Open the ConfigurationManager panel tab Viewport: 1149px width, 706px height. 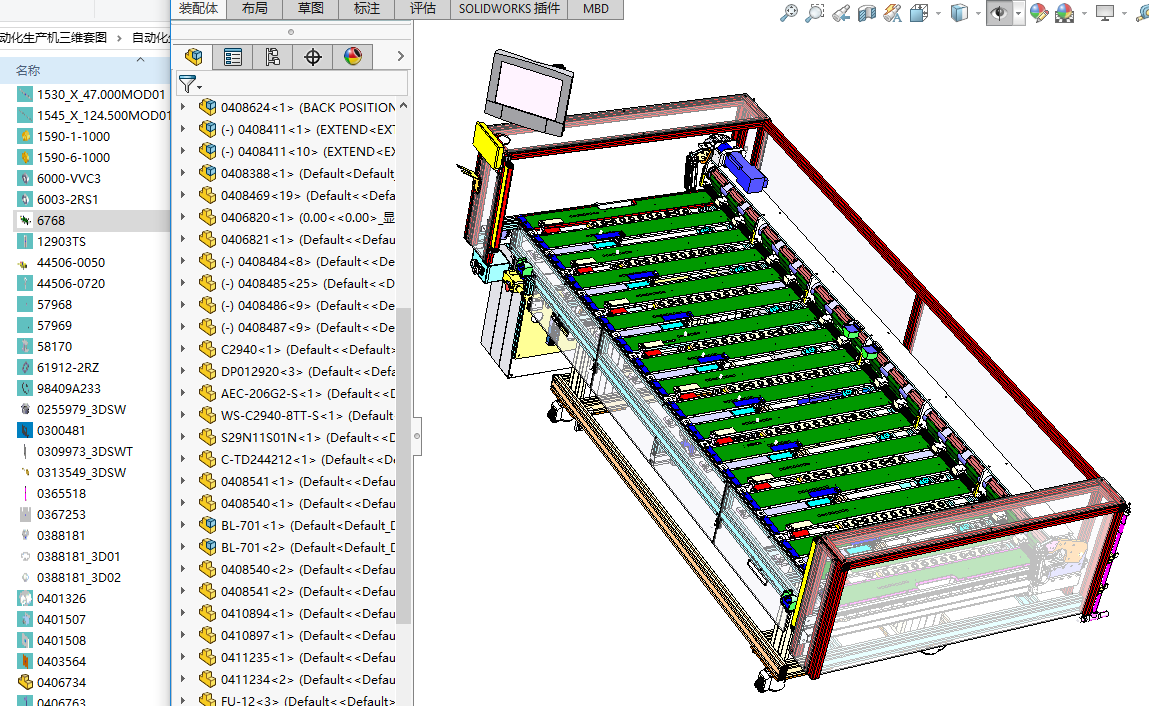[273, 57]
